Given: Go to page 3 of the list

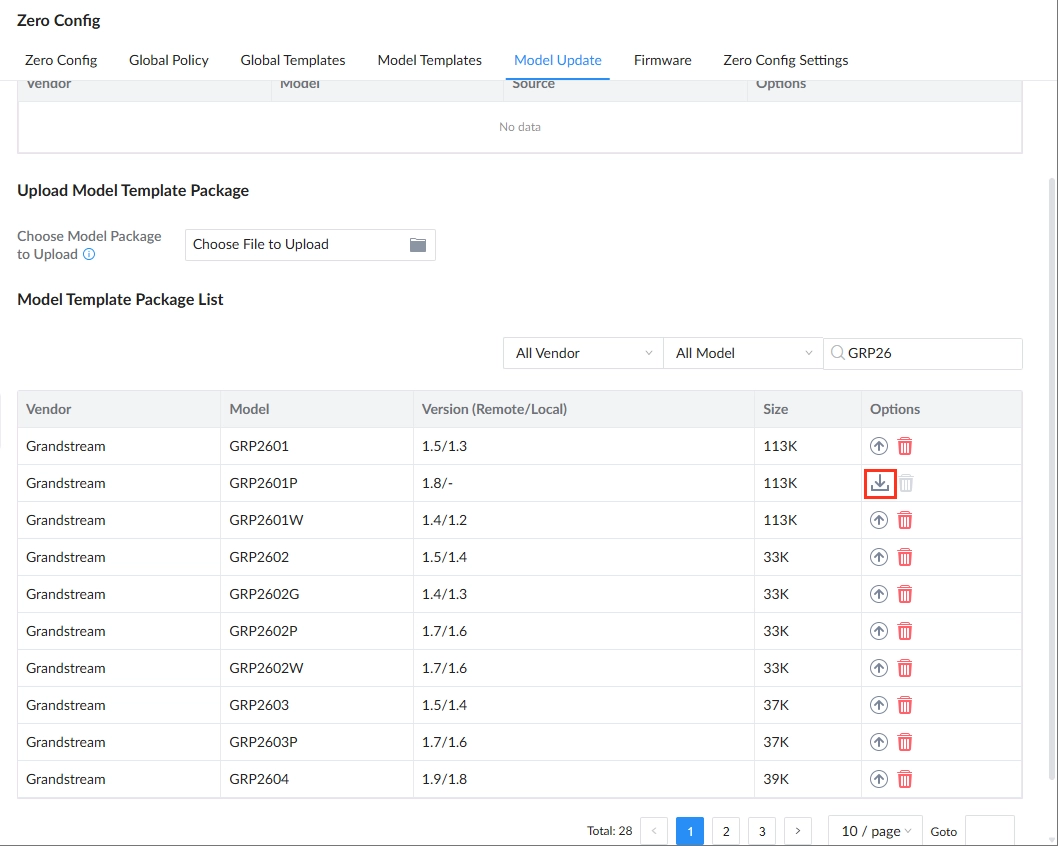Looking at the screenshot, I should coord(762,831).
